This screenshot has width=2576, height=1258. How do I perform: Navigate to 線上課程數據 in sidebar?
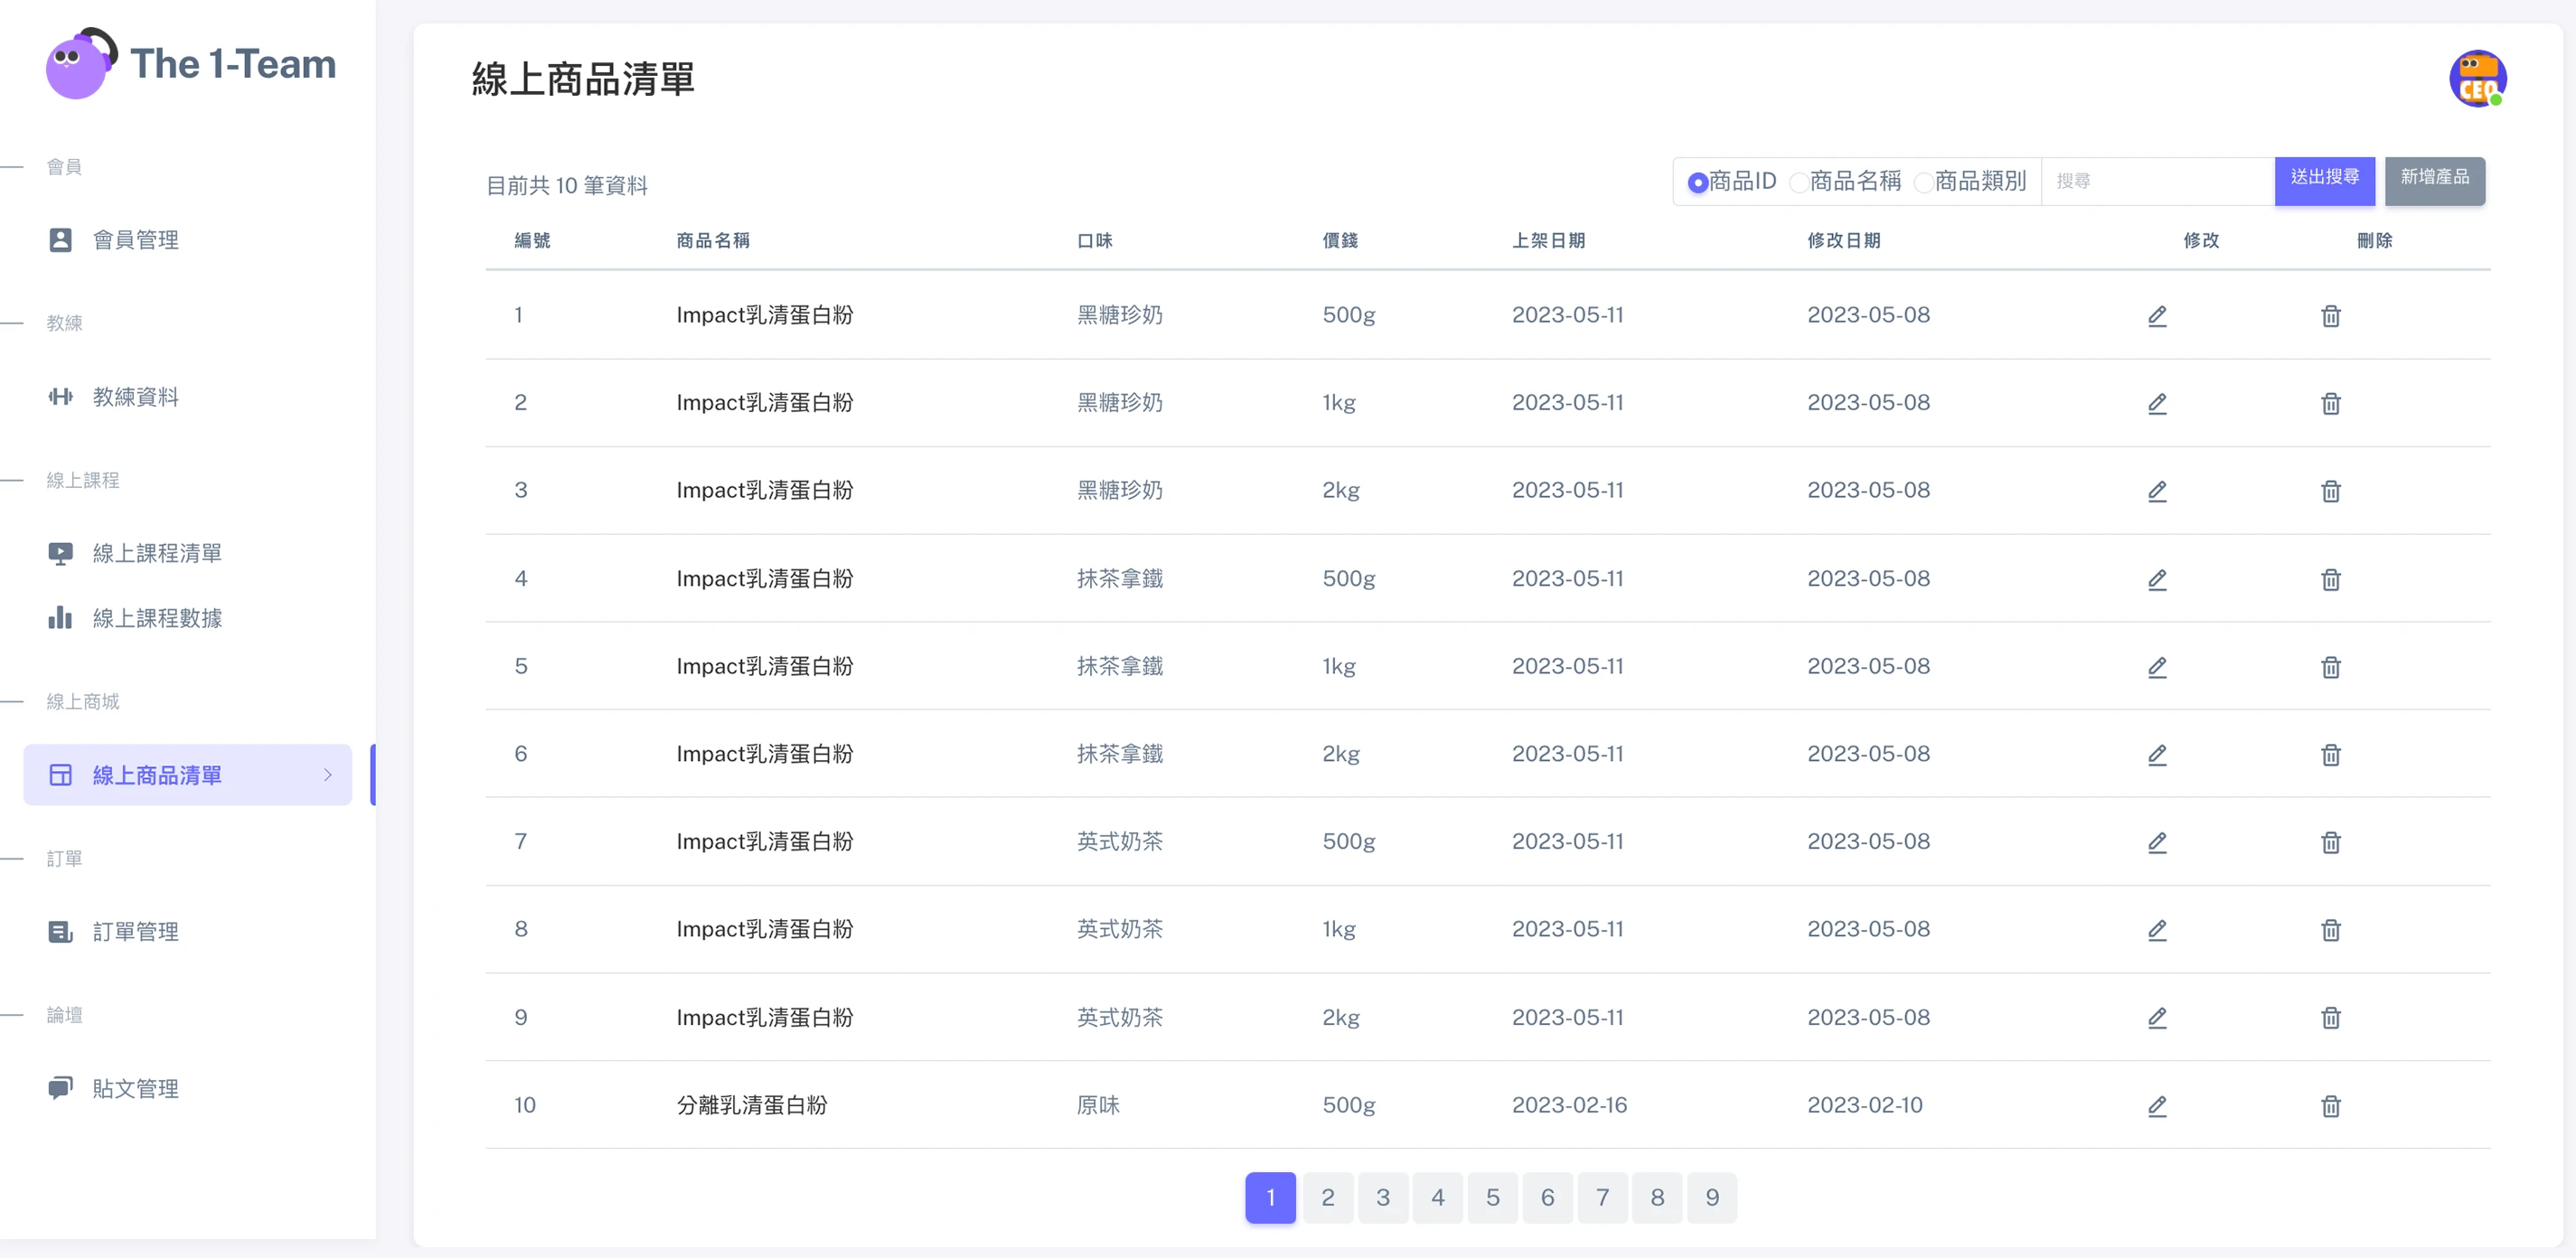[x=157, y=618]
